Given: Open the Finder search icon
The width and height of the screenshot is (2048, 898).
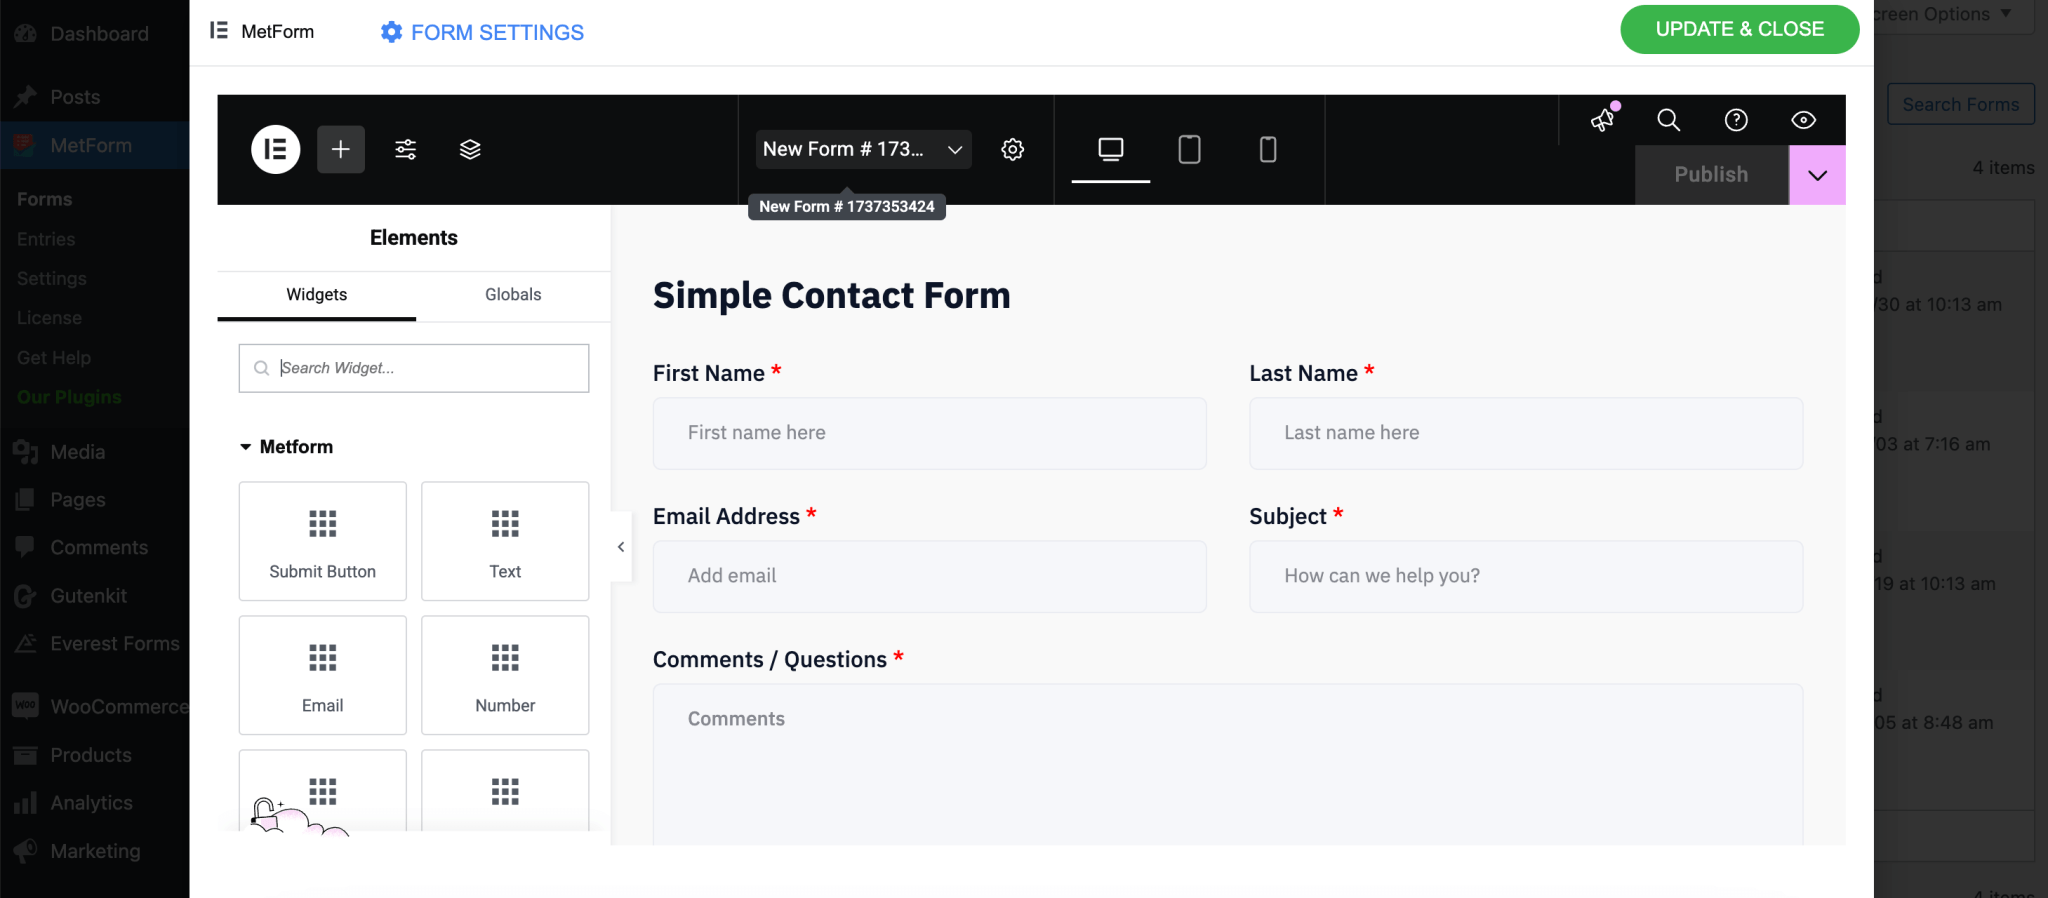Looking at the screenshot, I should click(x=1667, y=120).
